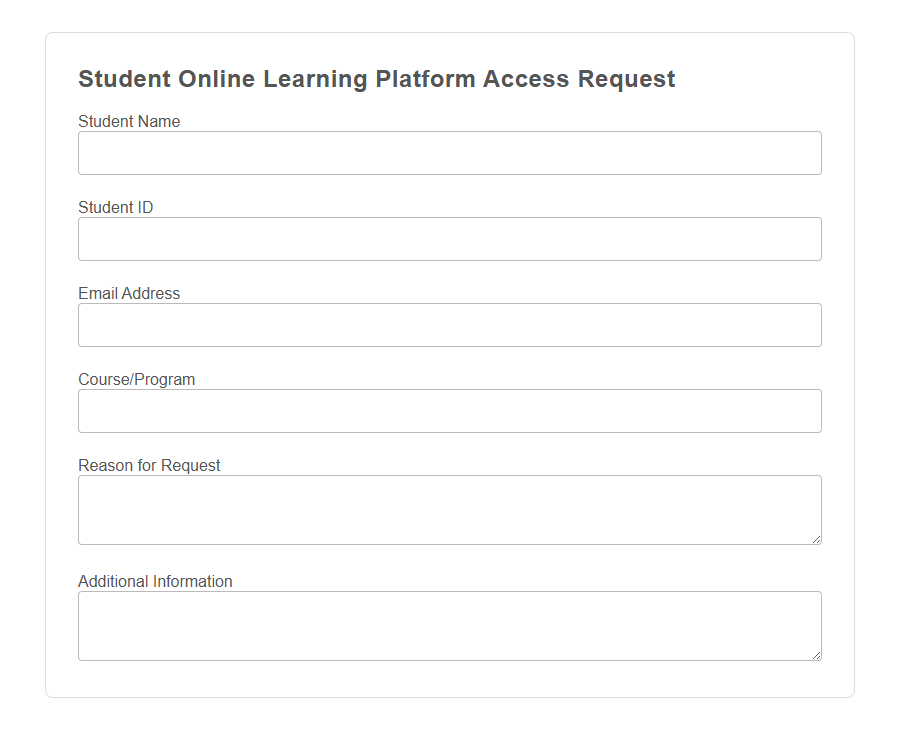900x730 pixels.
Task: Click the Student ID input field
Action: click(x=449, y=238)
